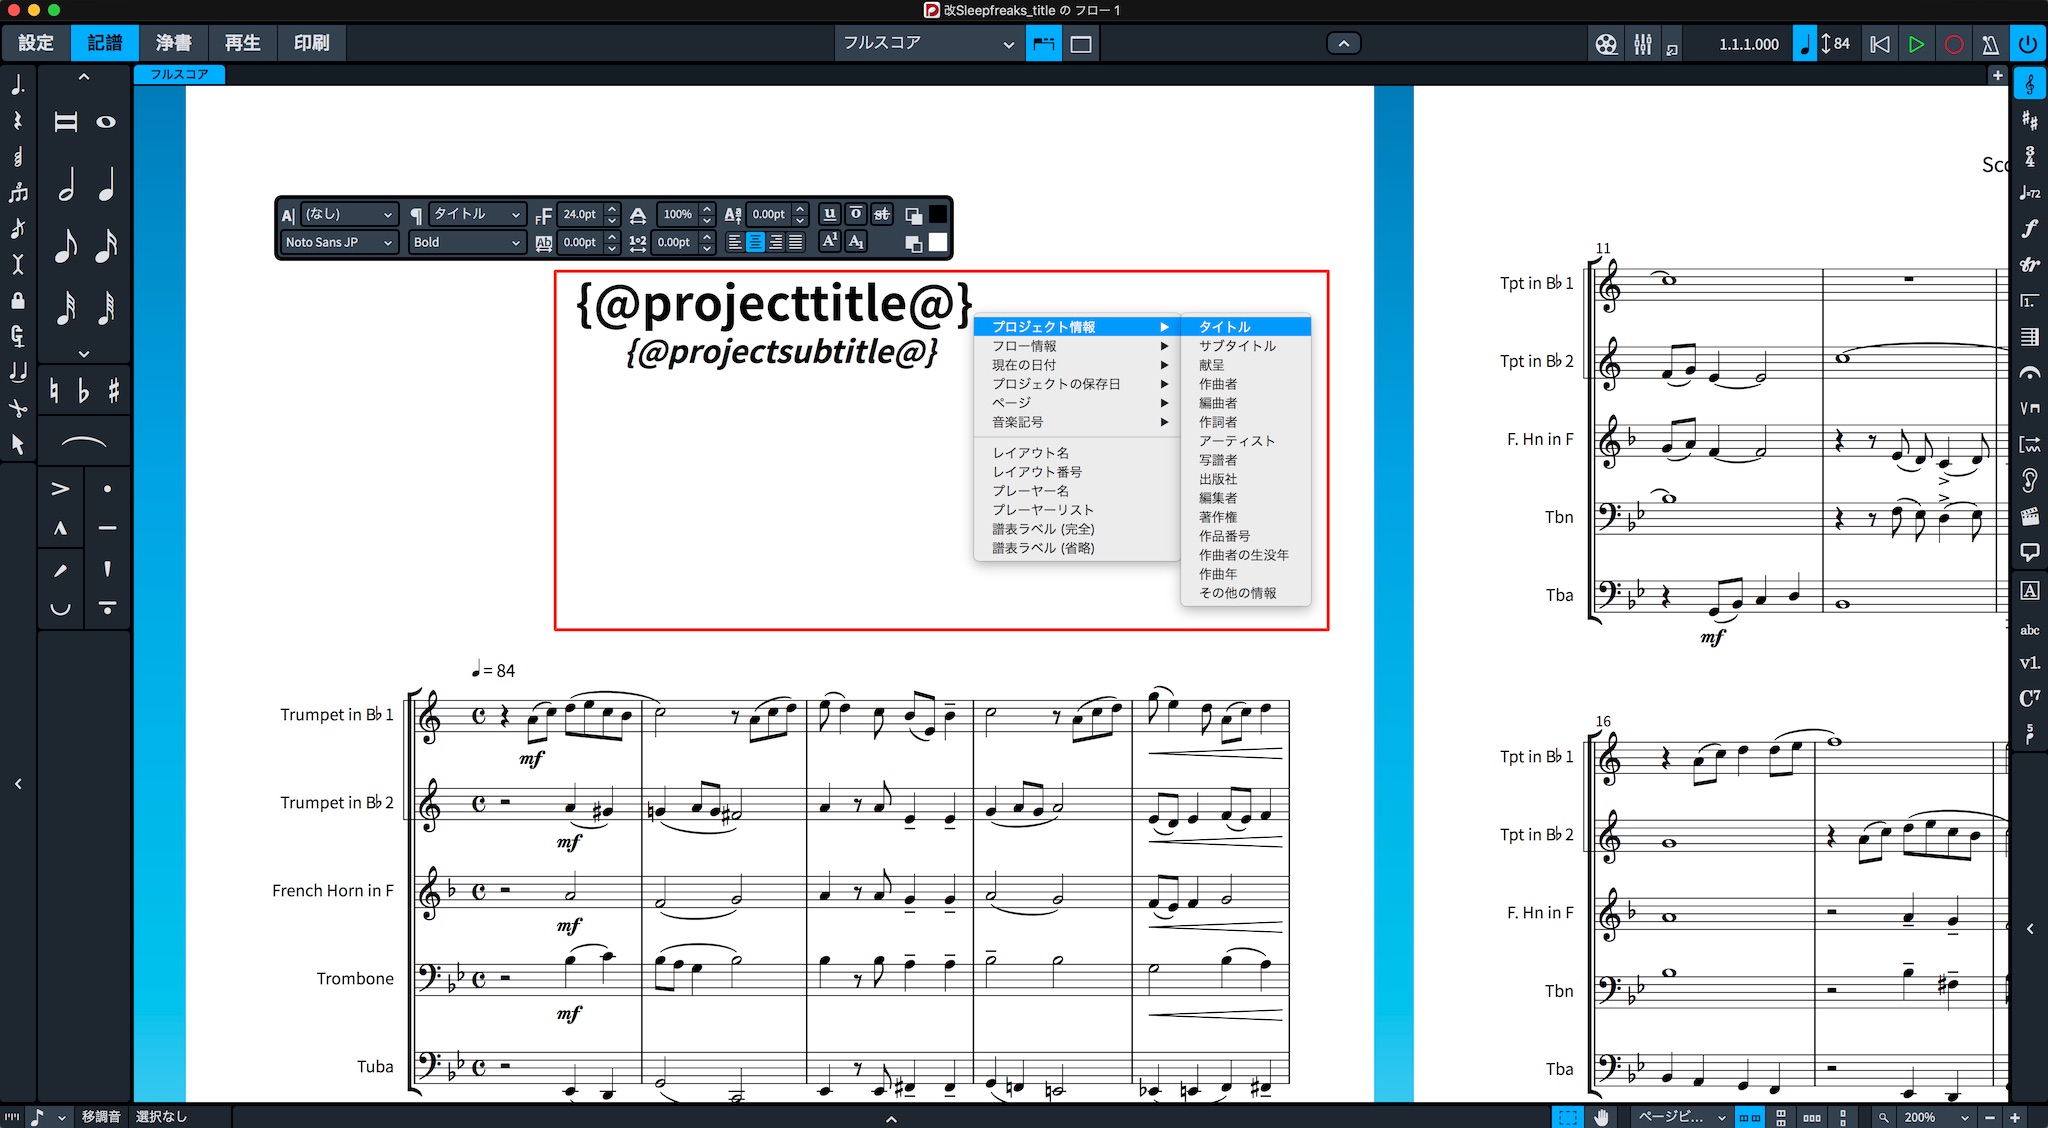Click the 24.0pt font size field
Screen dimensions: 2048x1128
point(580,214)
